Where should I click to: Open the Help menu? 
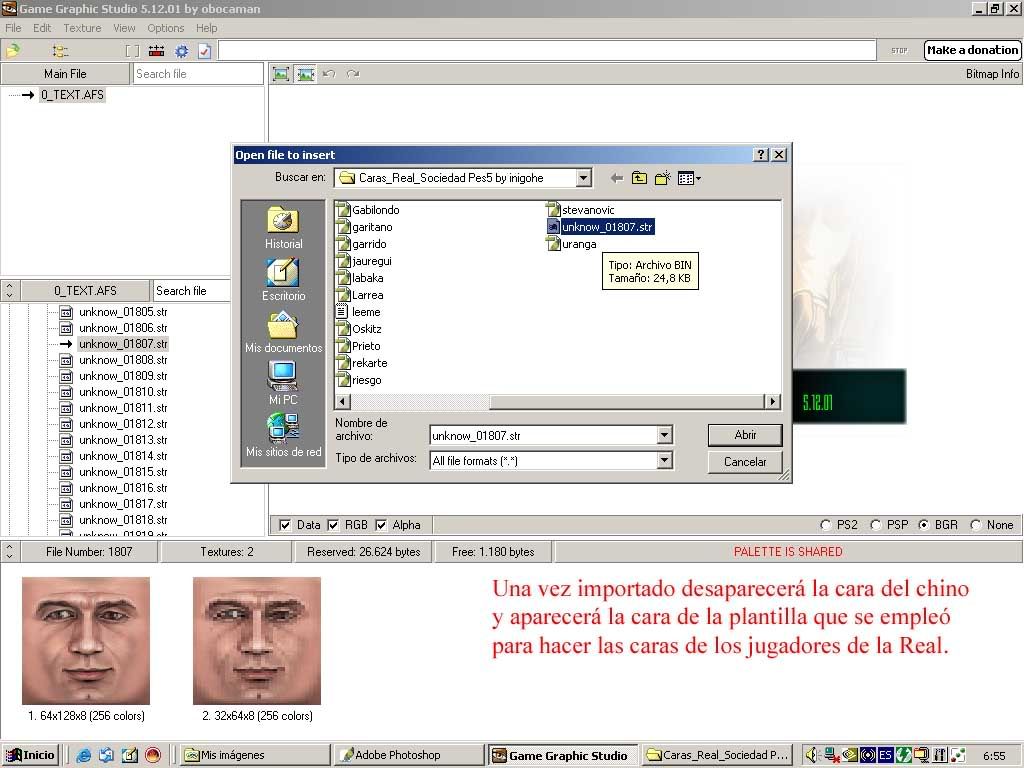coord(206,28)
